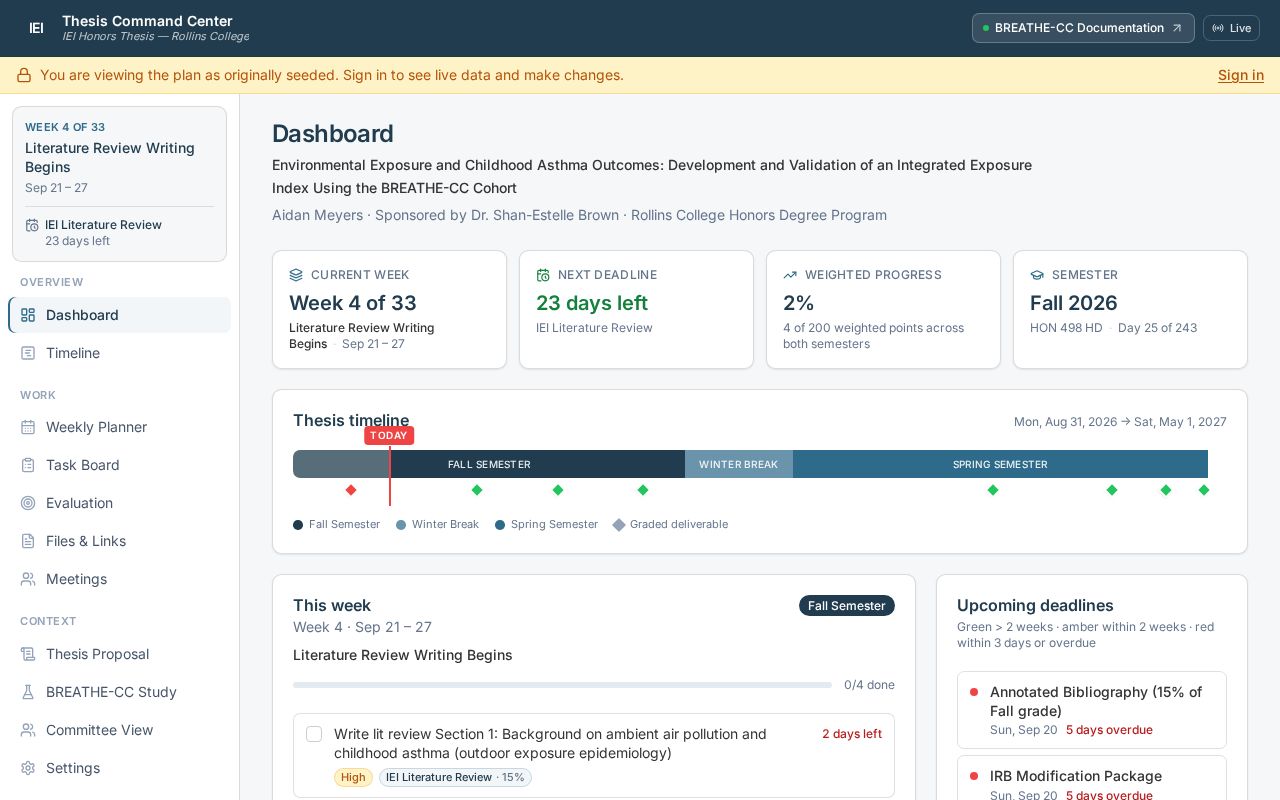Click the Thesis Proposal icon
This screenshot has height=800, width=1280.
[28, 654]
